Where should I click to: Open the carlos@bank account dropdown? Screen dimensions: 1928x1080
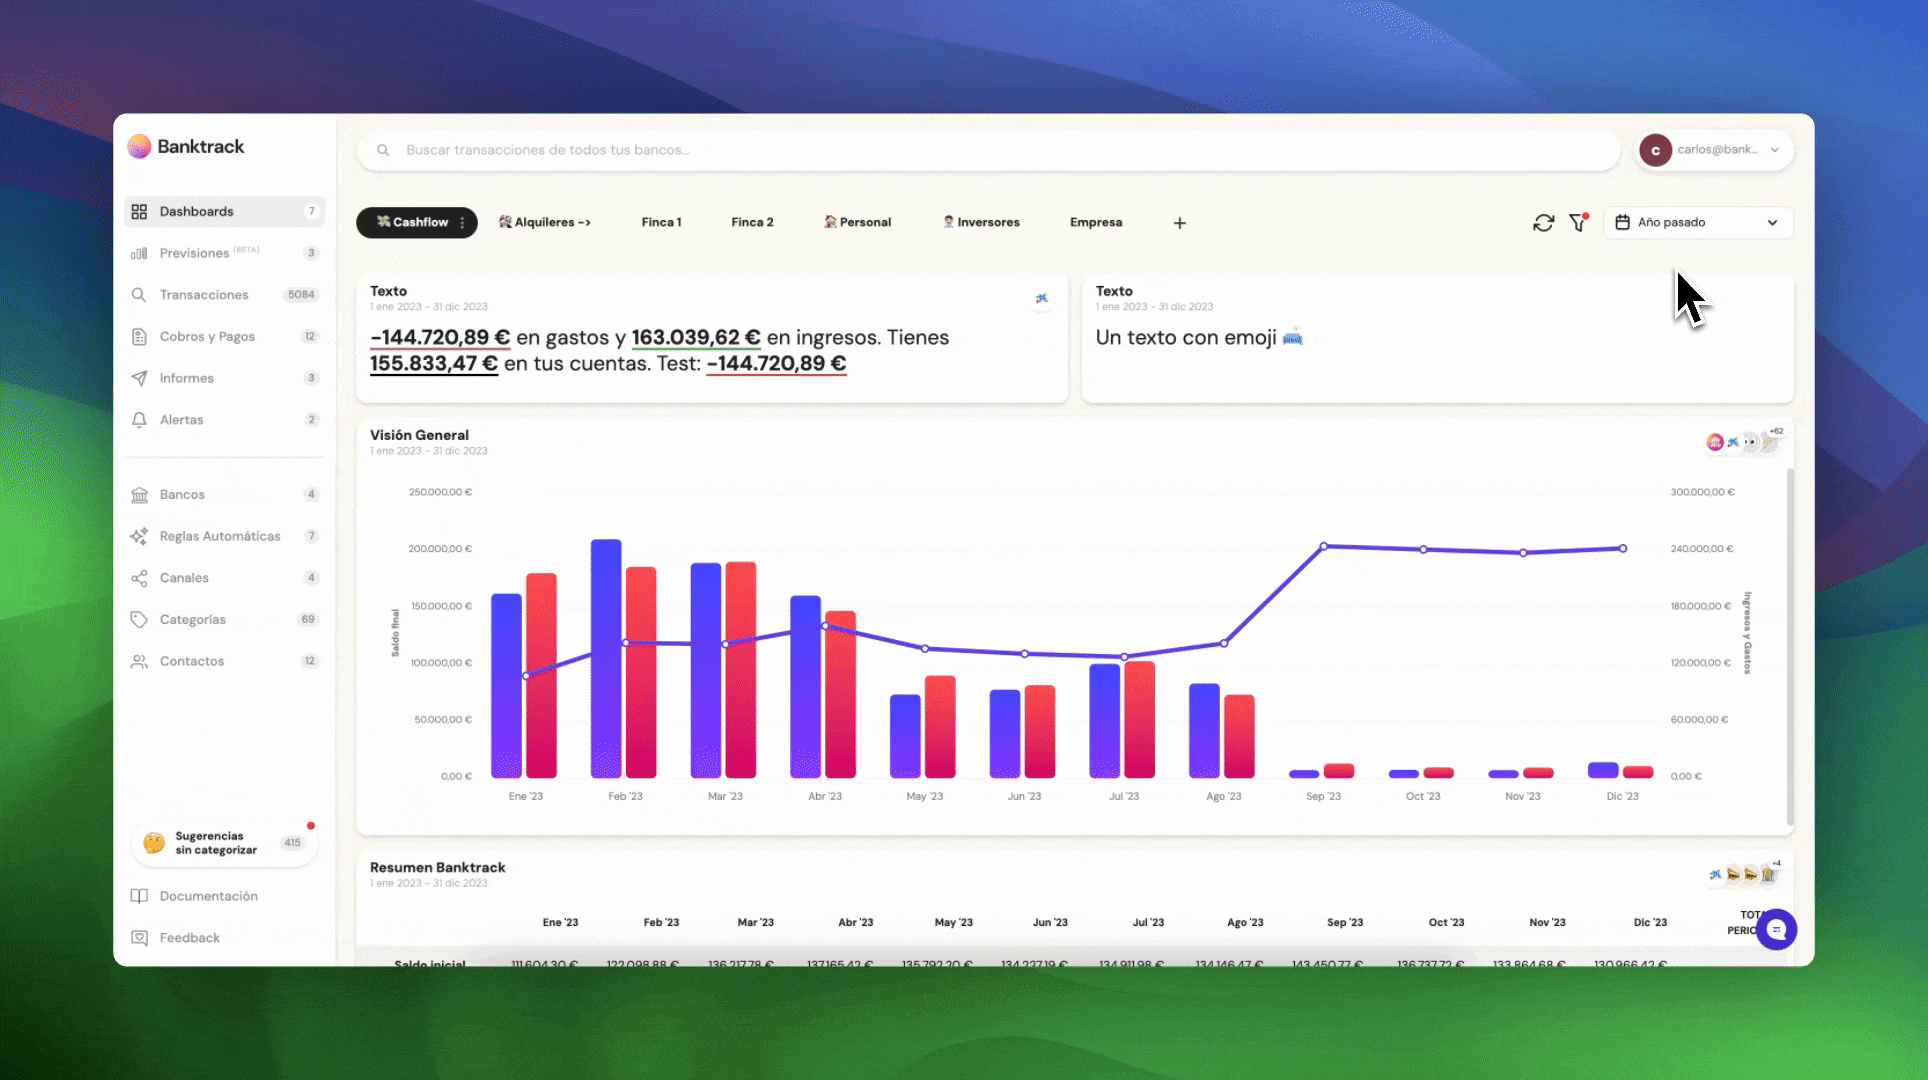(x=1715, y=150)
